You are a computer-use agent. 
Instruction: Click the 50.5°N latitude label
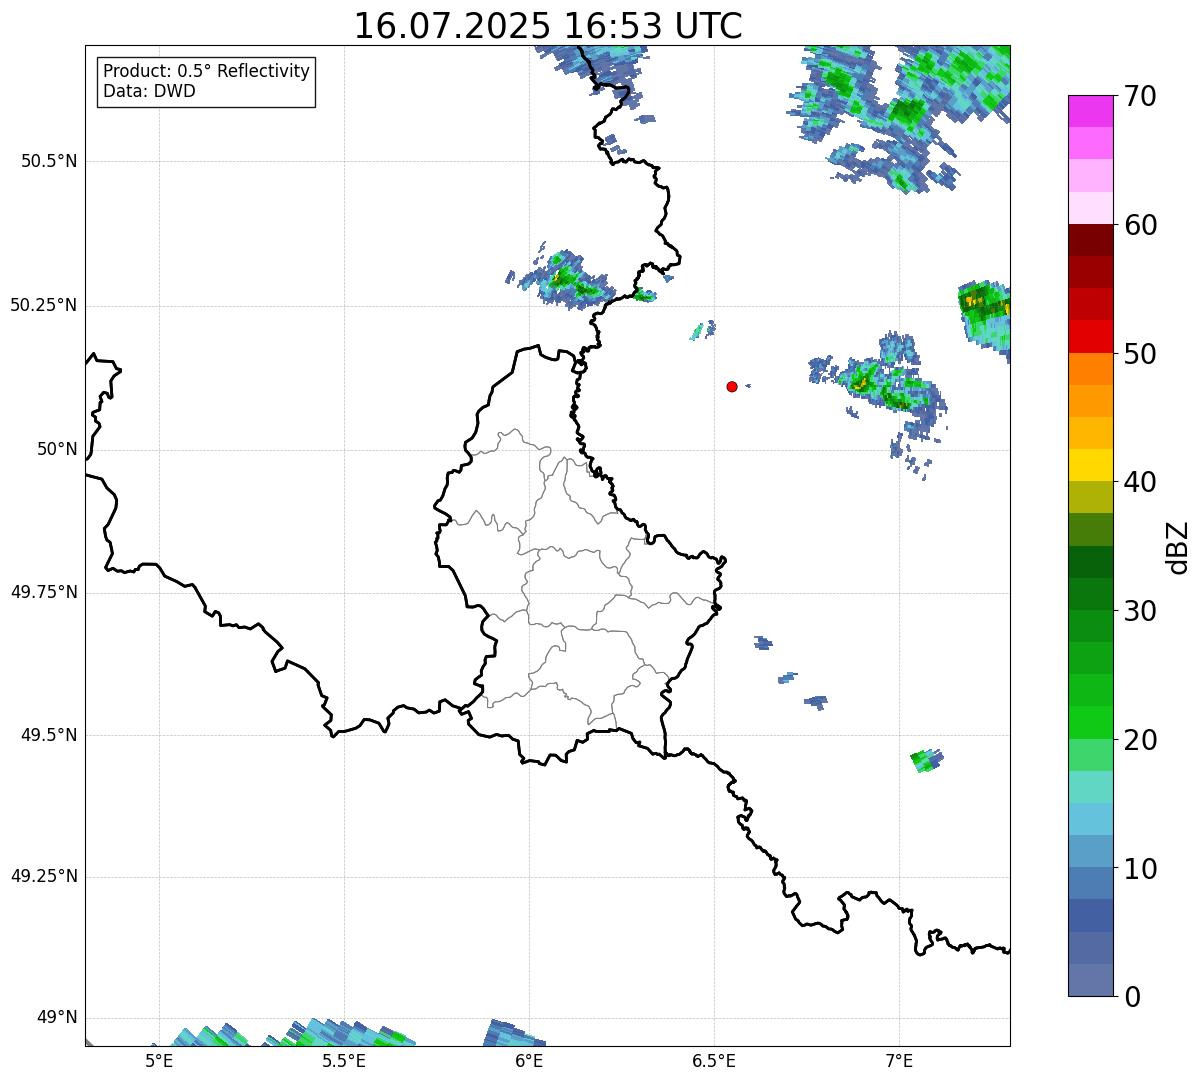pyautogui.click(x=49, y=161)
